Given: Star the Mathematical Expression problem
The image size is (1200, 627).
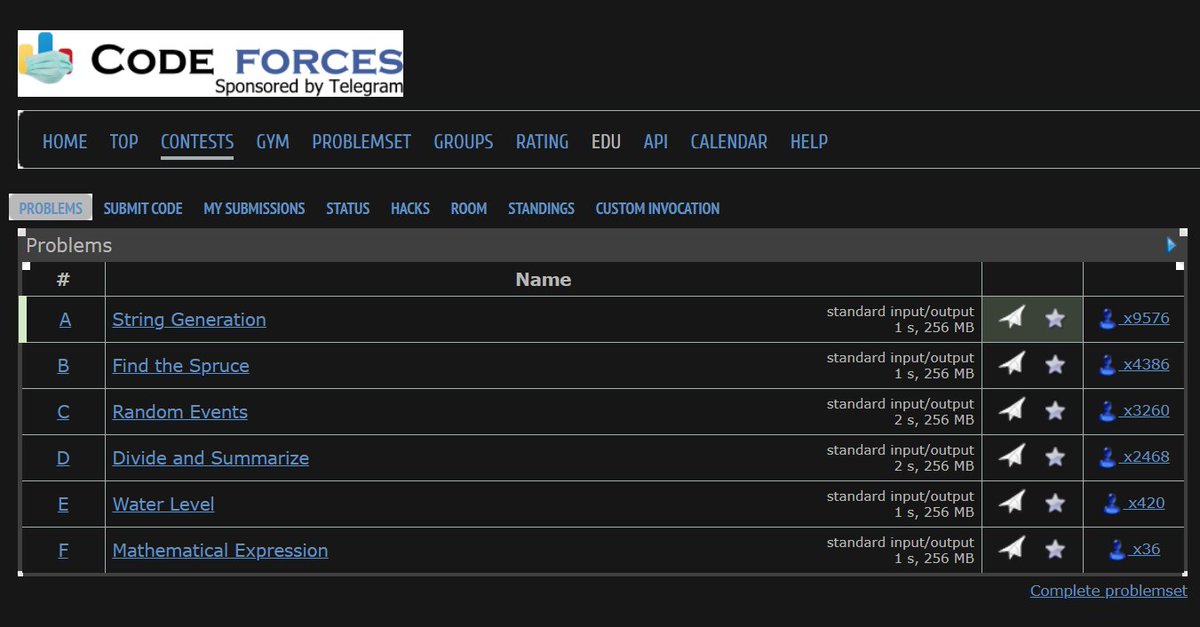Looking at the screenshot, I should [x=1055, y=548].
